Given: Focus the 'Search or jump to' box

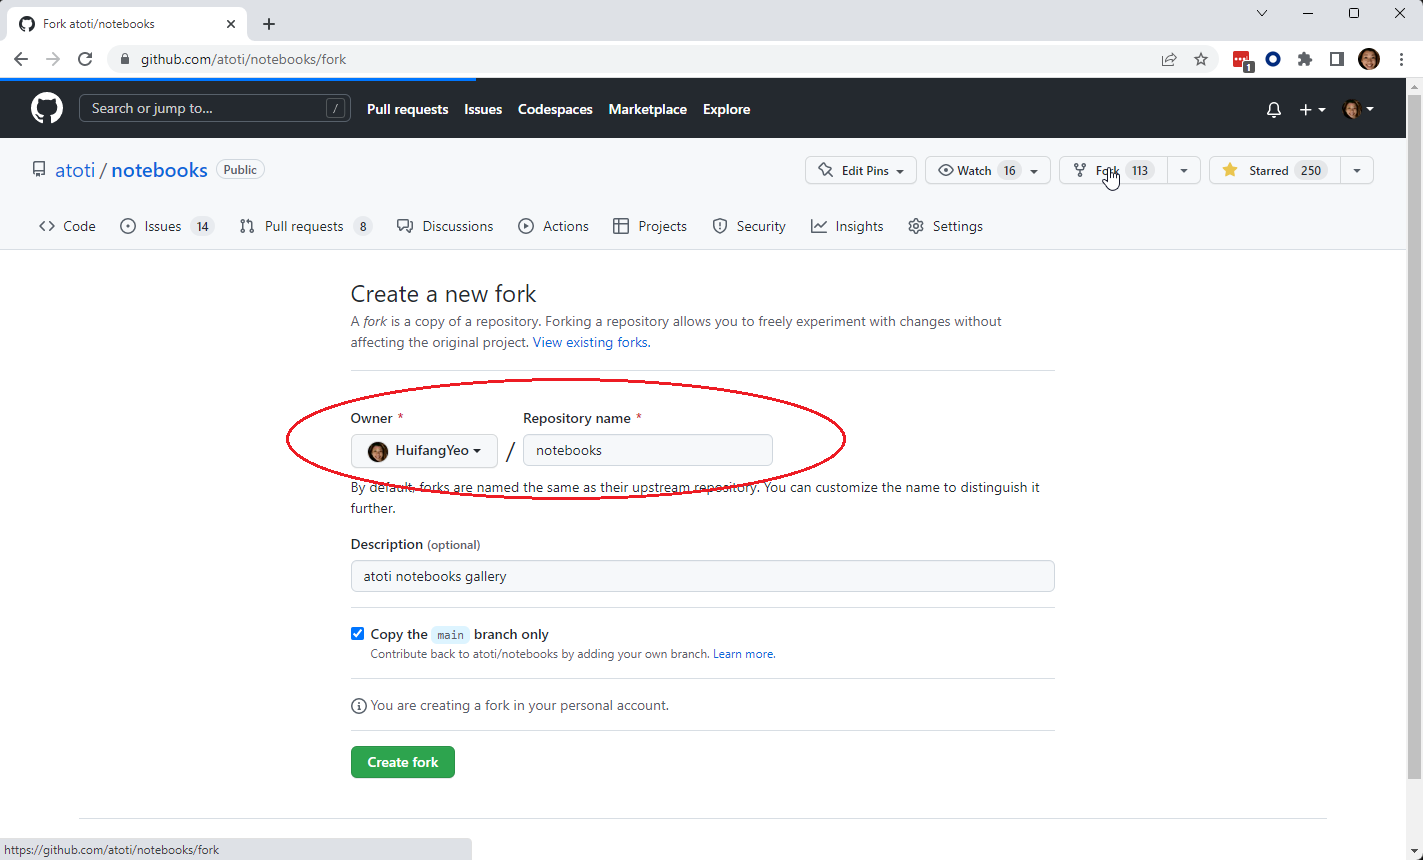Looking at the screenshot, I should [x=215, y=108].
